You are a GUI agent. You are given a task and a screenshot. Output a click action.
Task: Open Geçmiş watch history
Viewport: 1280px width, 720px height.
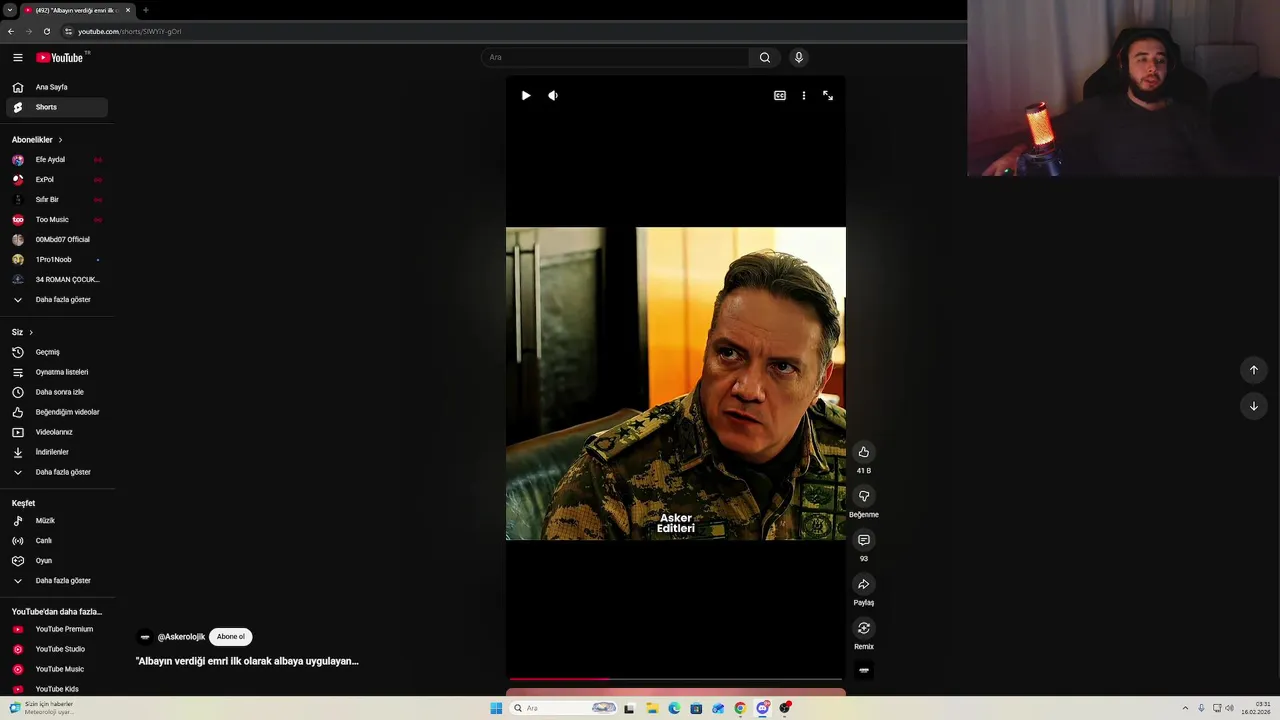(57, 352)
